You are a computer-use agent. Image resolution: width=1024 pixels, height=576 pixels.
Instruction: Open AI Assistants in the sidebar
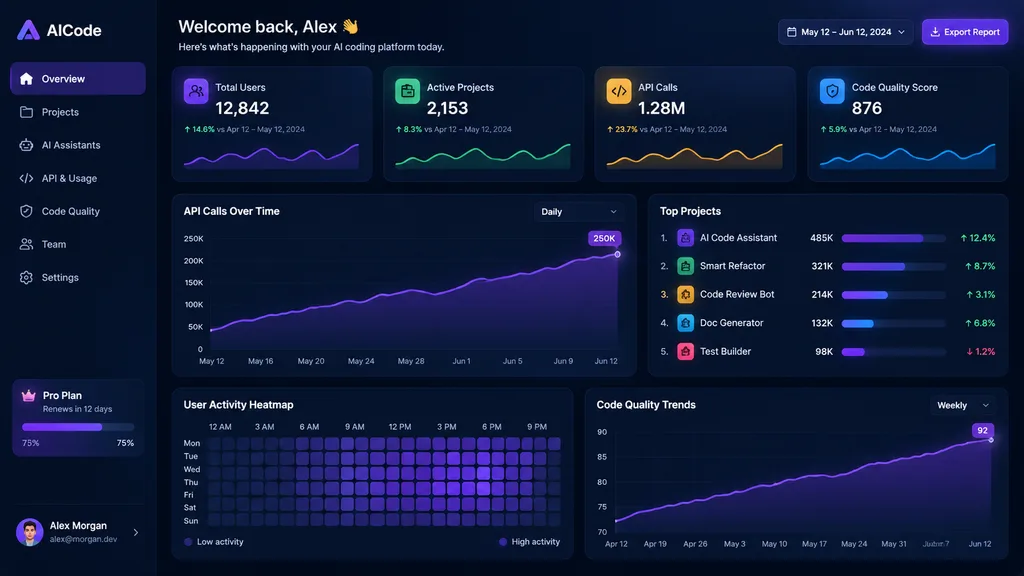click(78, 145)
